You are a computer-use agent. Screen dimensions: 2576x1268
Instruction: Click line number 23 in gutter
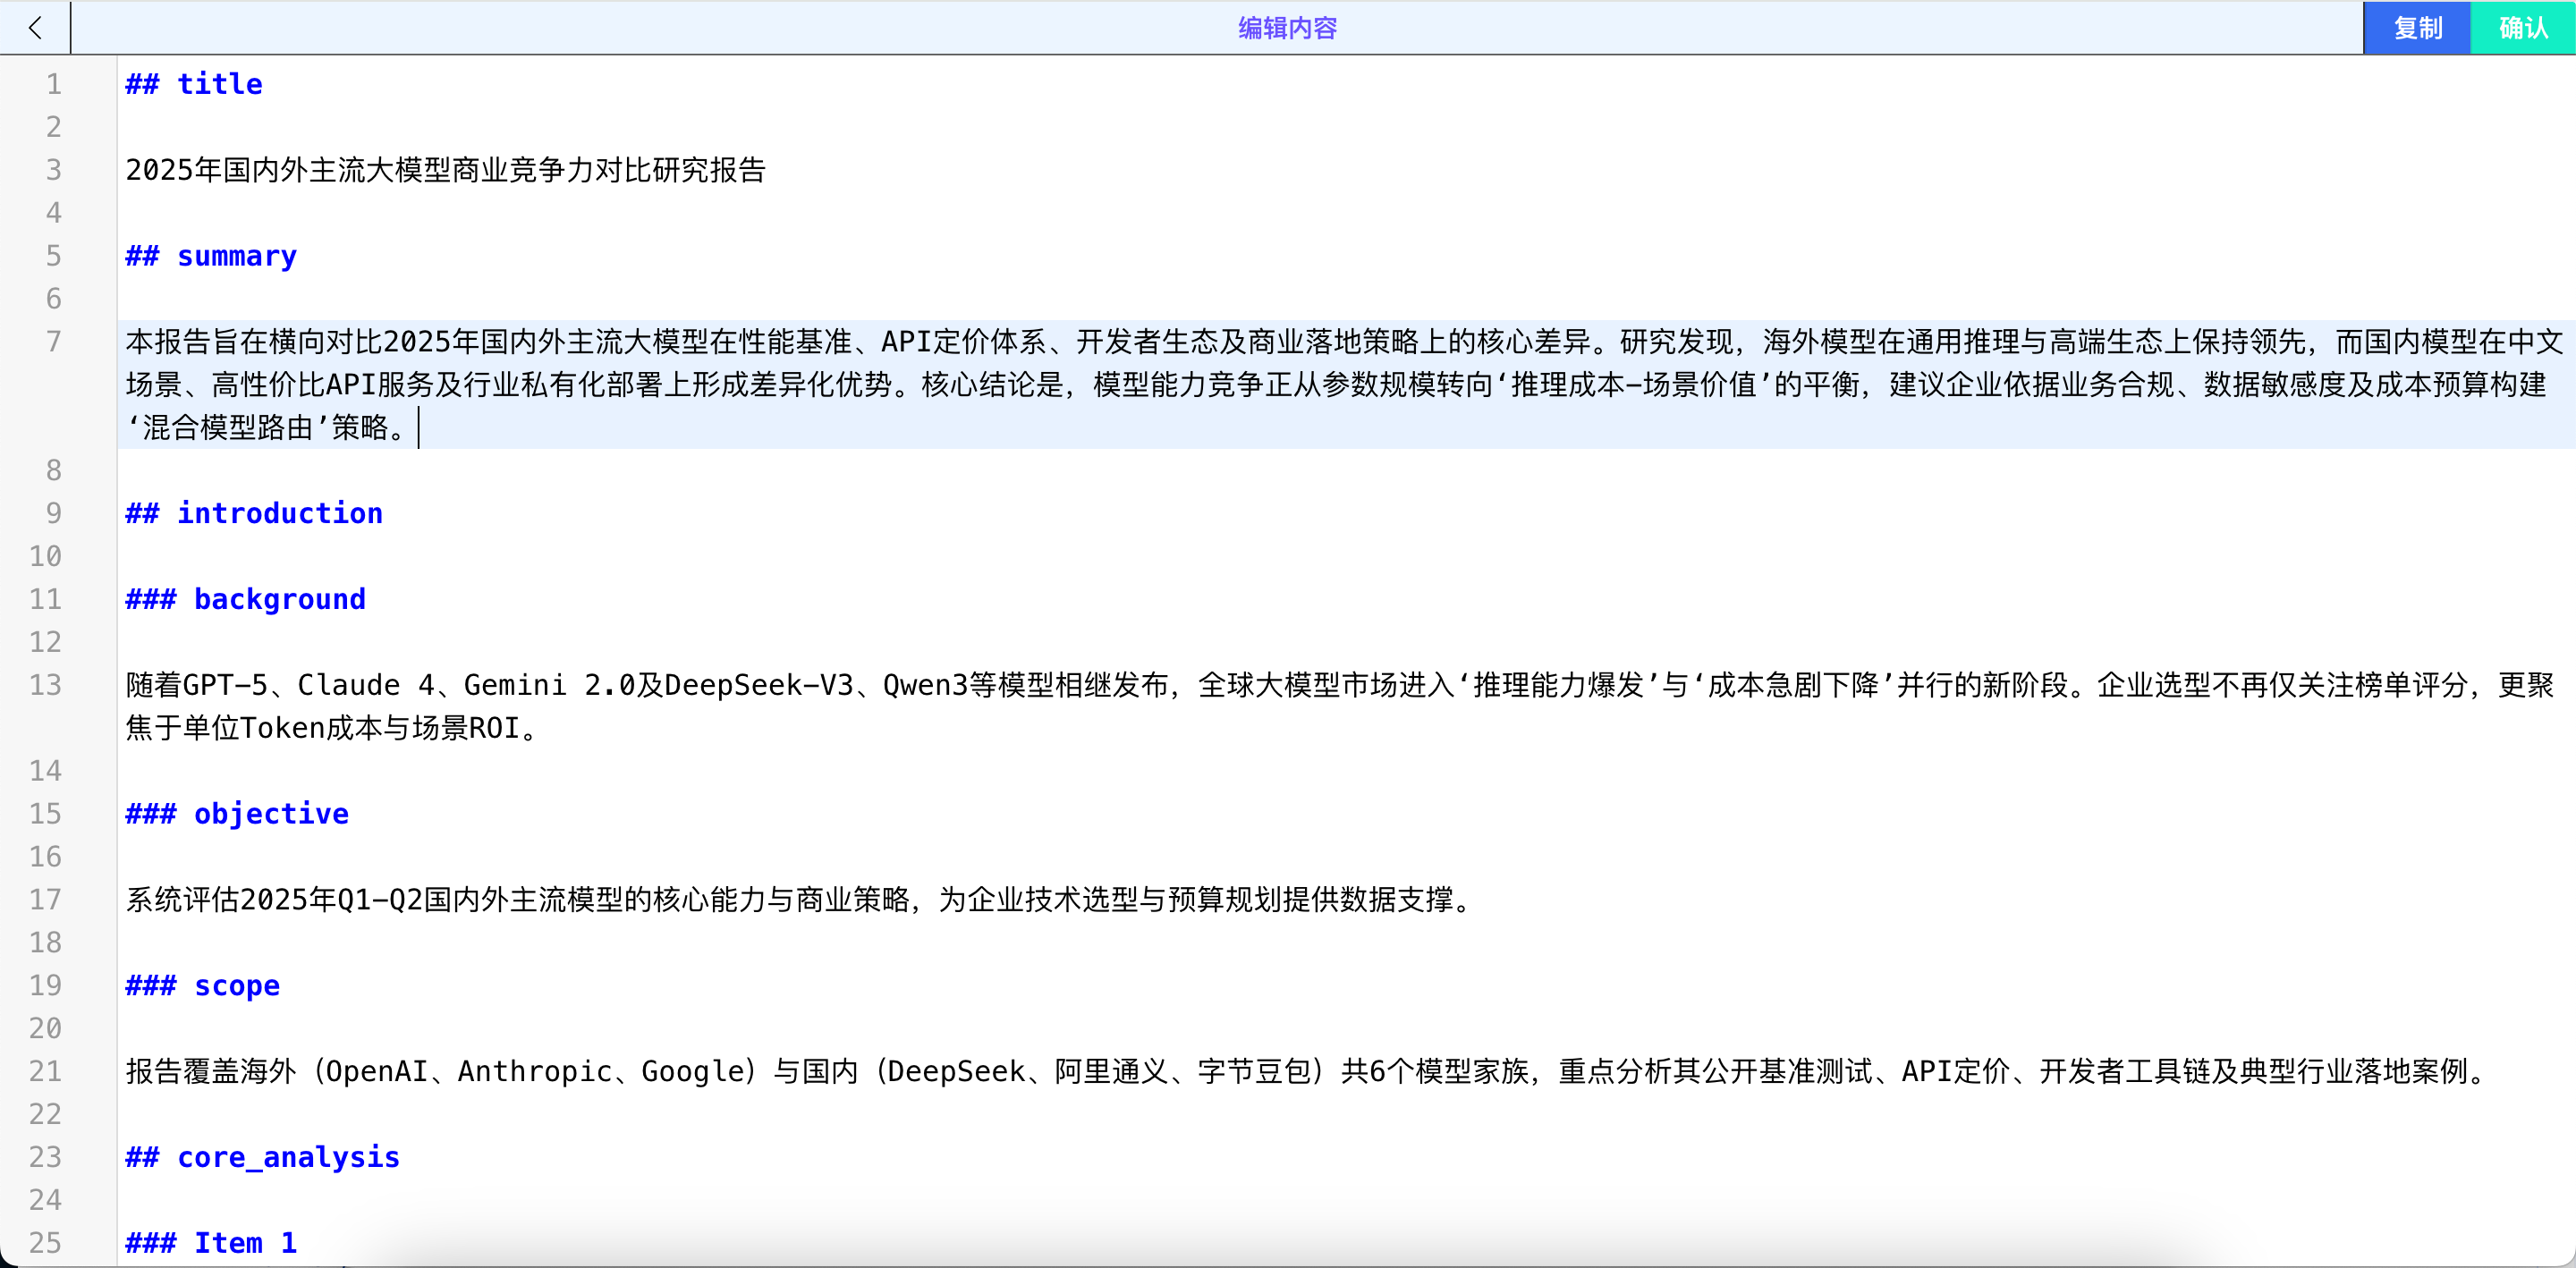45,1157
